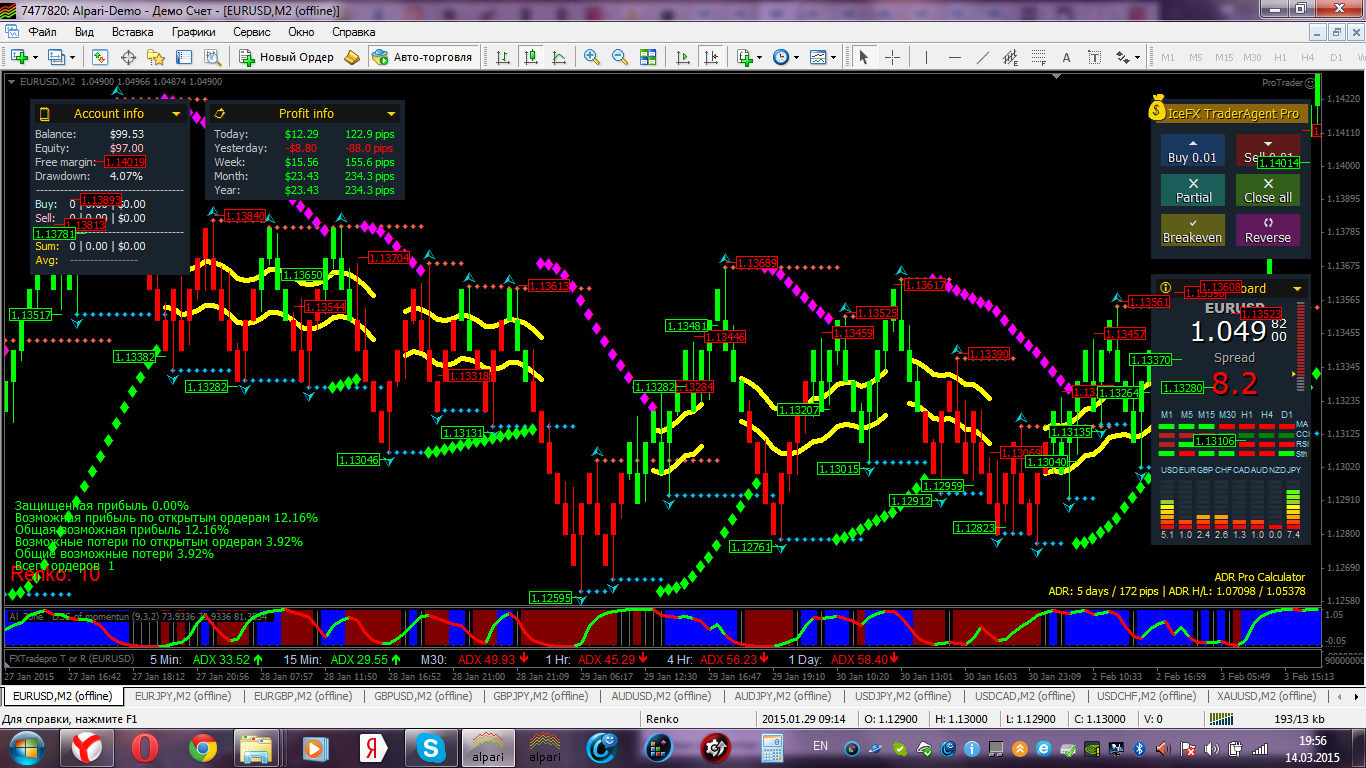
Task: Switch chart to H4 timeframe
Action: 1307,57
